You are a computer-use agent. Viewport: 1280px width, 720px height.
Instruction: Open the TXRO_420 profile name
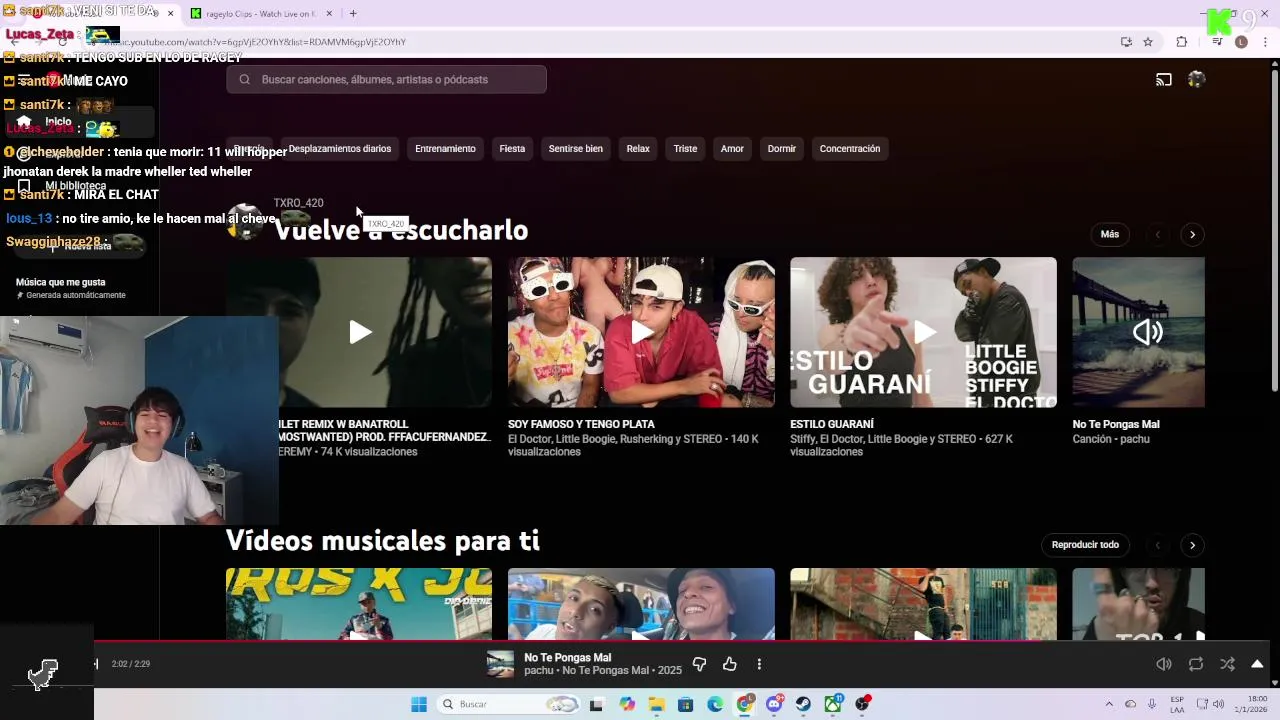point(298,203)
